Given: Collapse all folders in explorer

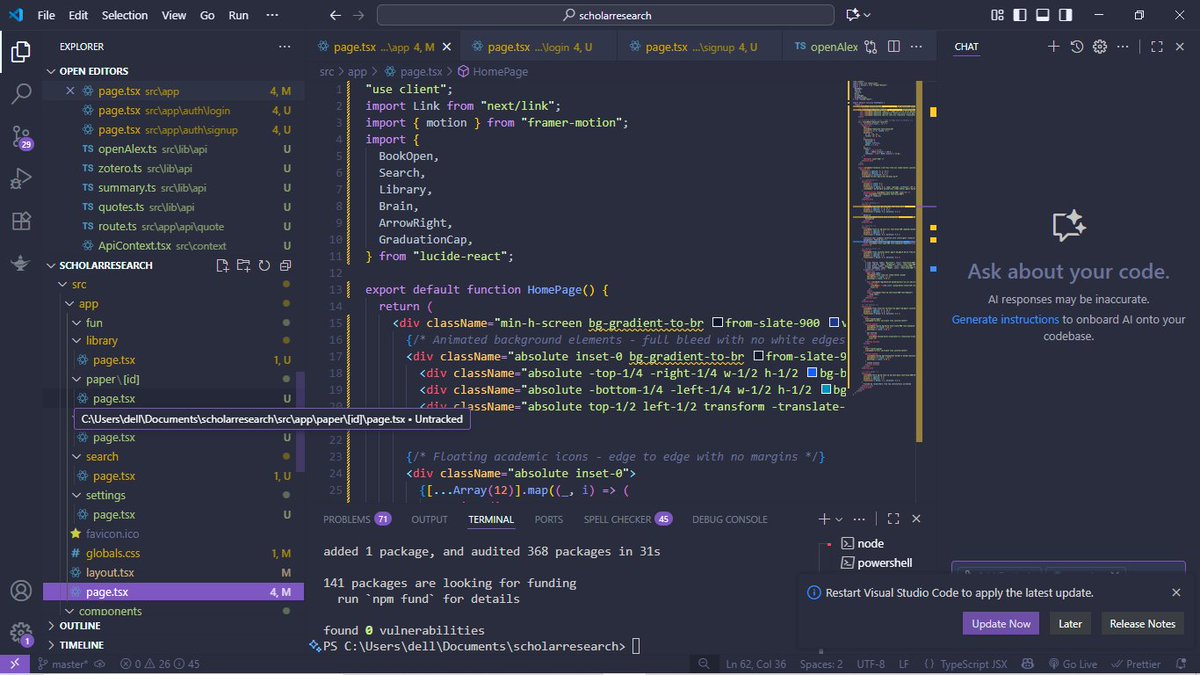Looking at the screenshot, I should point(285,265).
